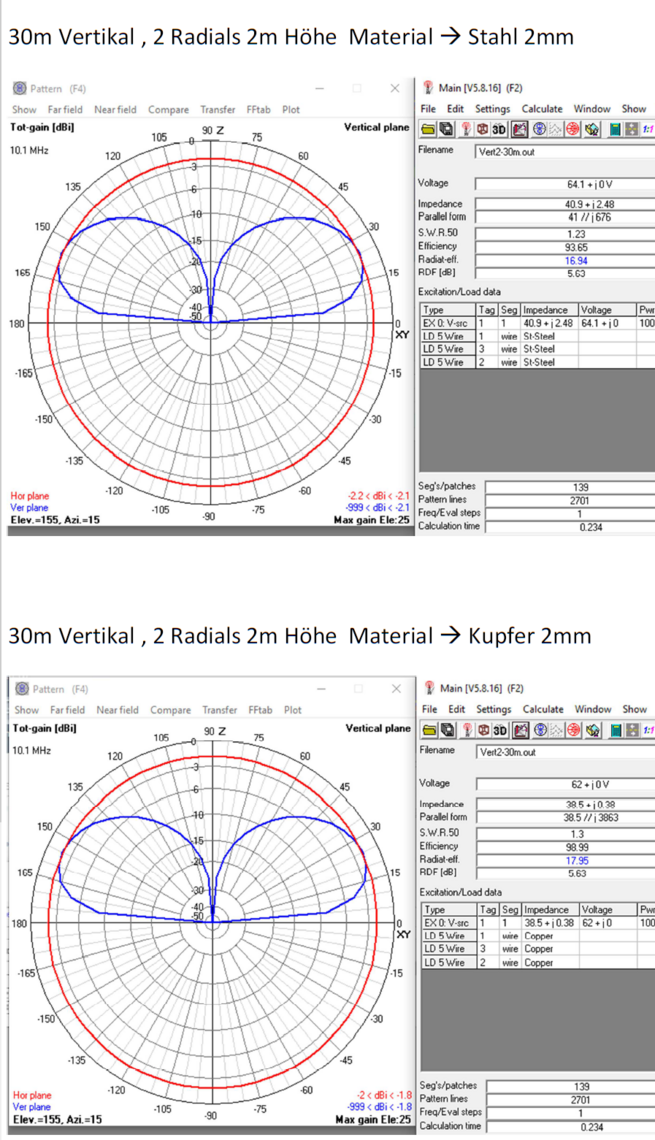This screenshot has width=655, height=1140.
Task: Minimize the Kupfer Pattern (F4) window
Action: pyautogui.click(x=321, y=689)
